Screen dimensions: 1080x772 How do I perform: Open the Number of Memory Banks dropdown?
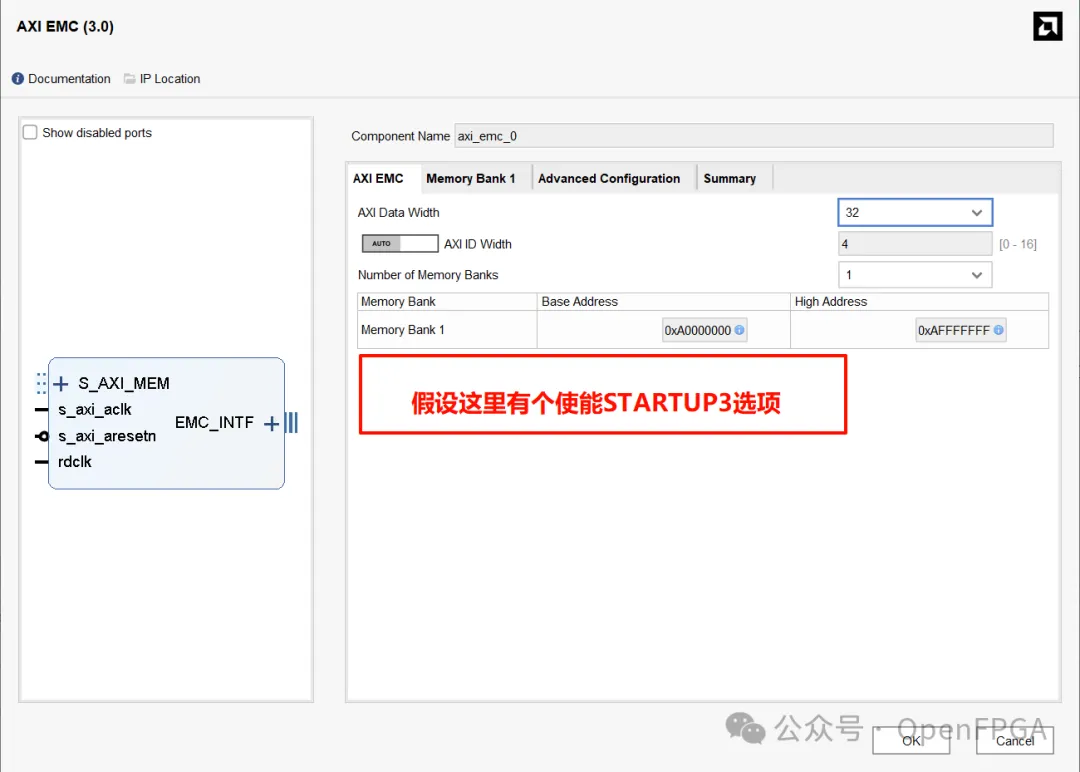914,275
